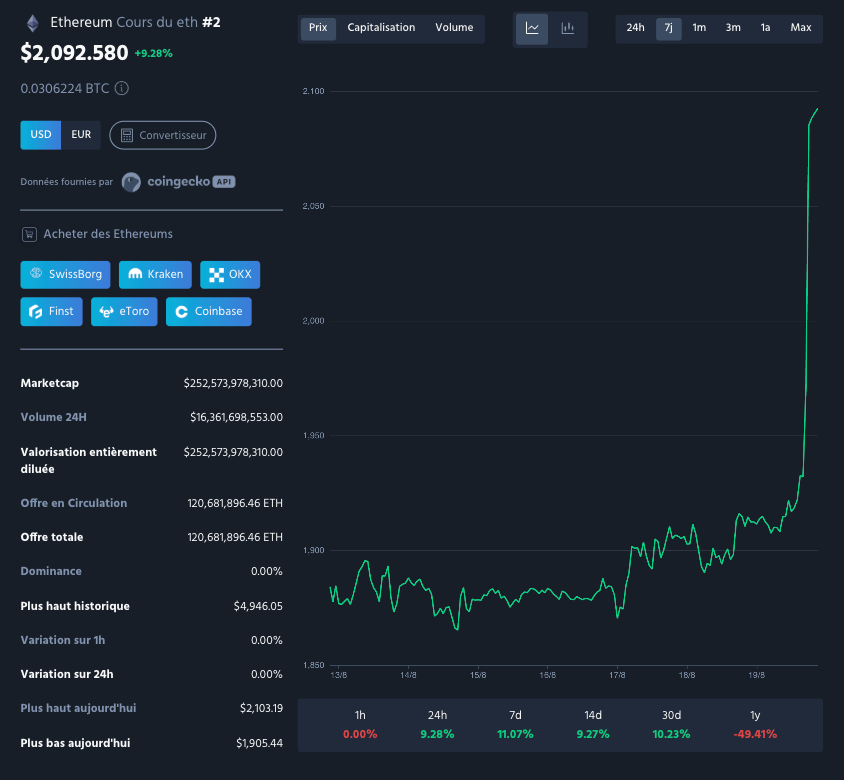
Task: Switch to the Volume tab
Action: point(454,28)
